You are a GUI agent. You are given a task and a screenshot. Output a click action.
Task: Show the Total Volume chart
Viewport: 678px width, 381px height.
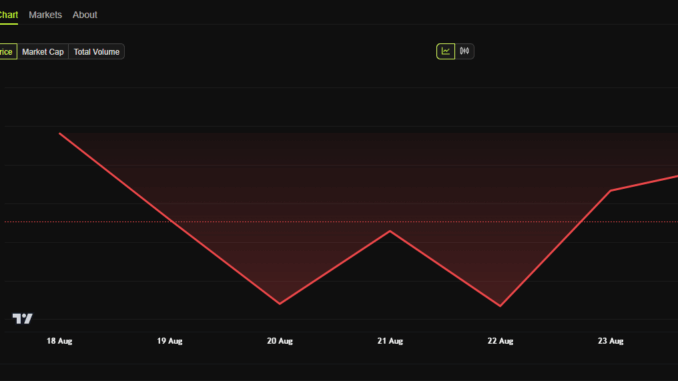(x=96, y=51)
